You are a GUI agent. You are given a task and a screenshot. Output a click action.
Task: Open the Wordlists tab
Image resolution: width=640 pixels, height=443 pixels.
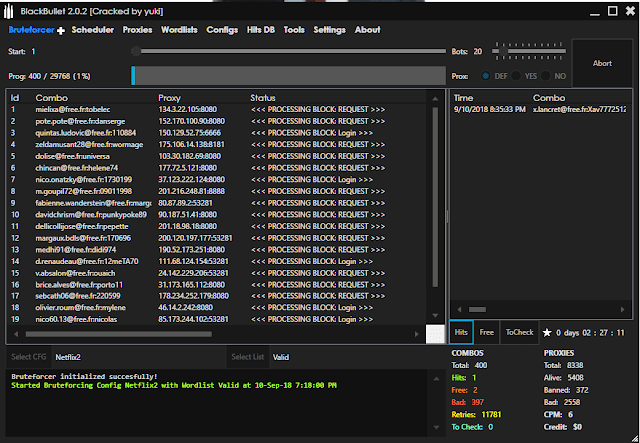[179, 30]
